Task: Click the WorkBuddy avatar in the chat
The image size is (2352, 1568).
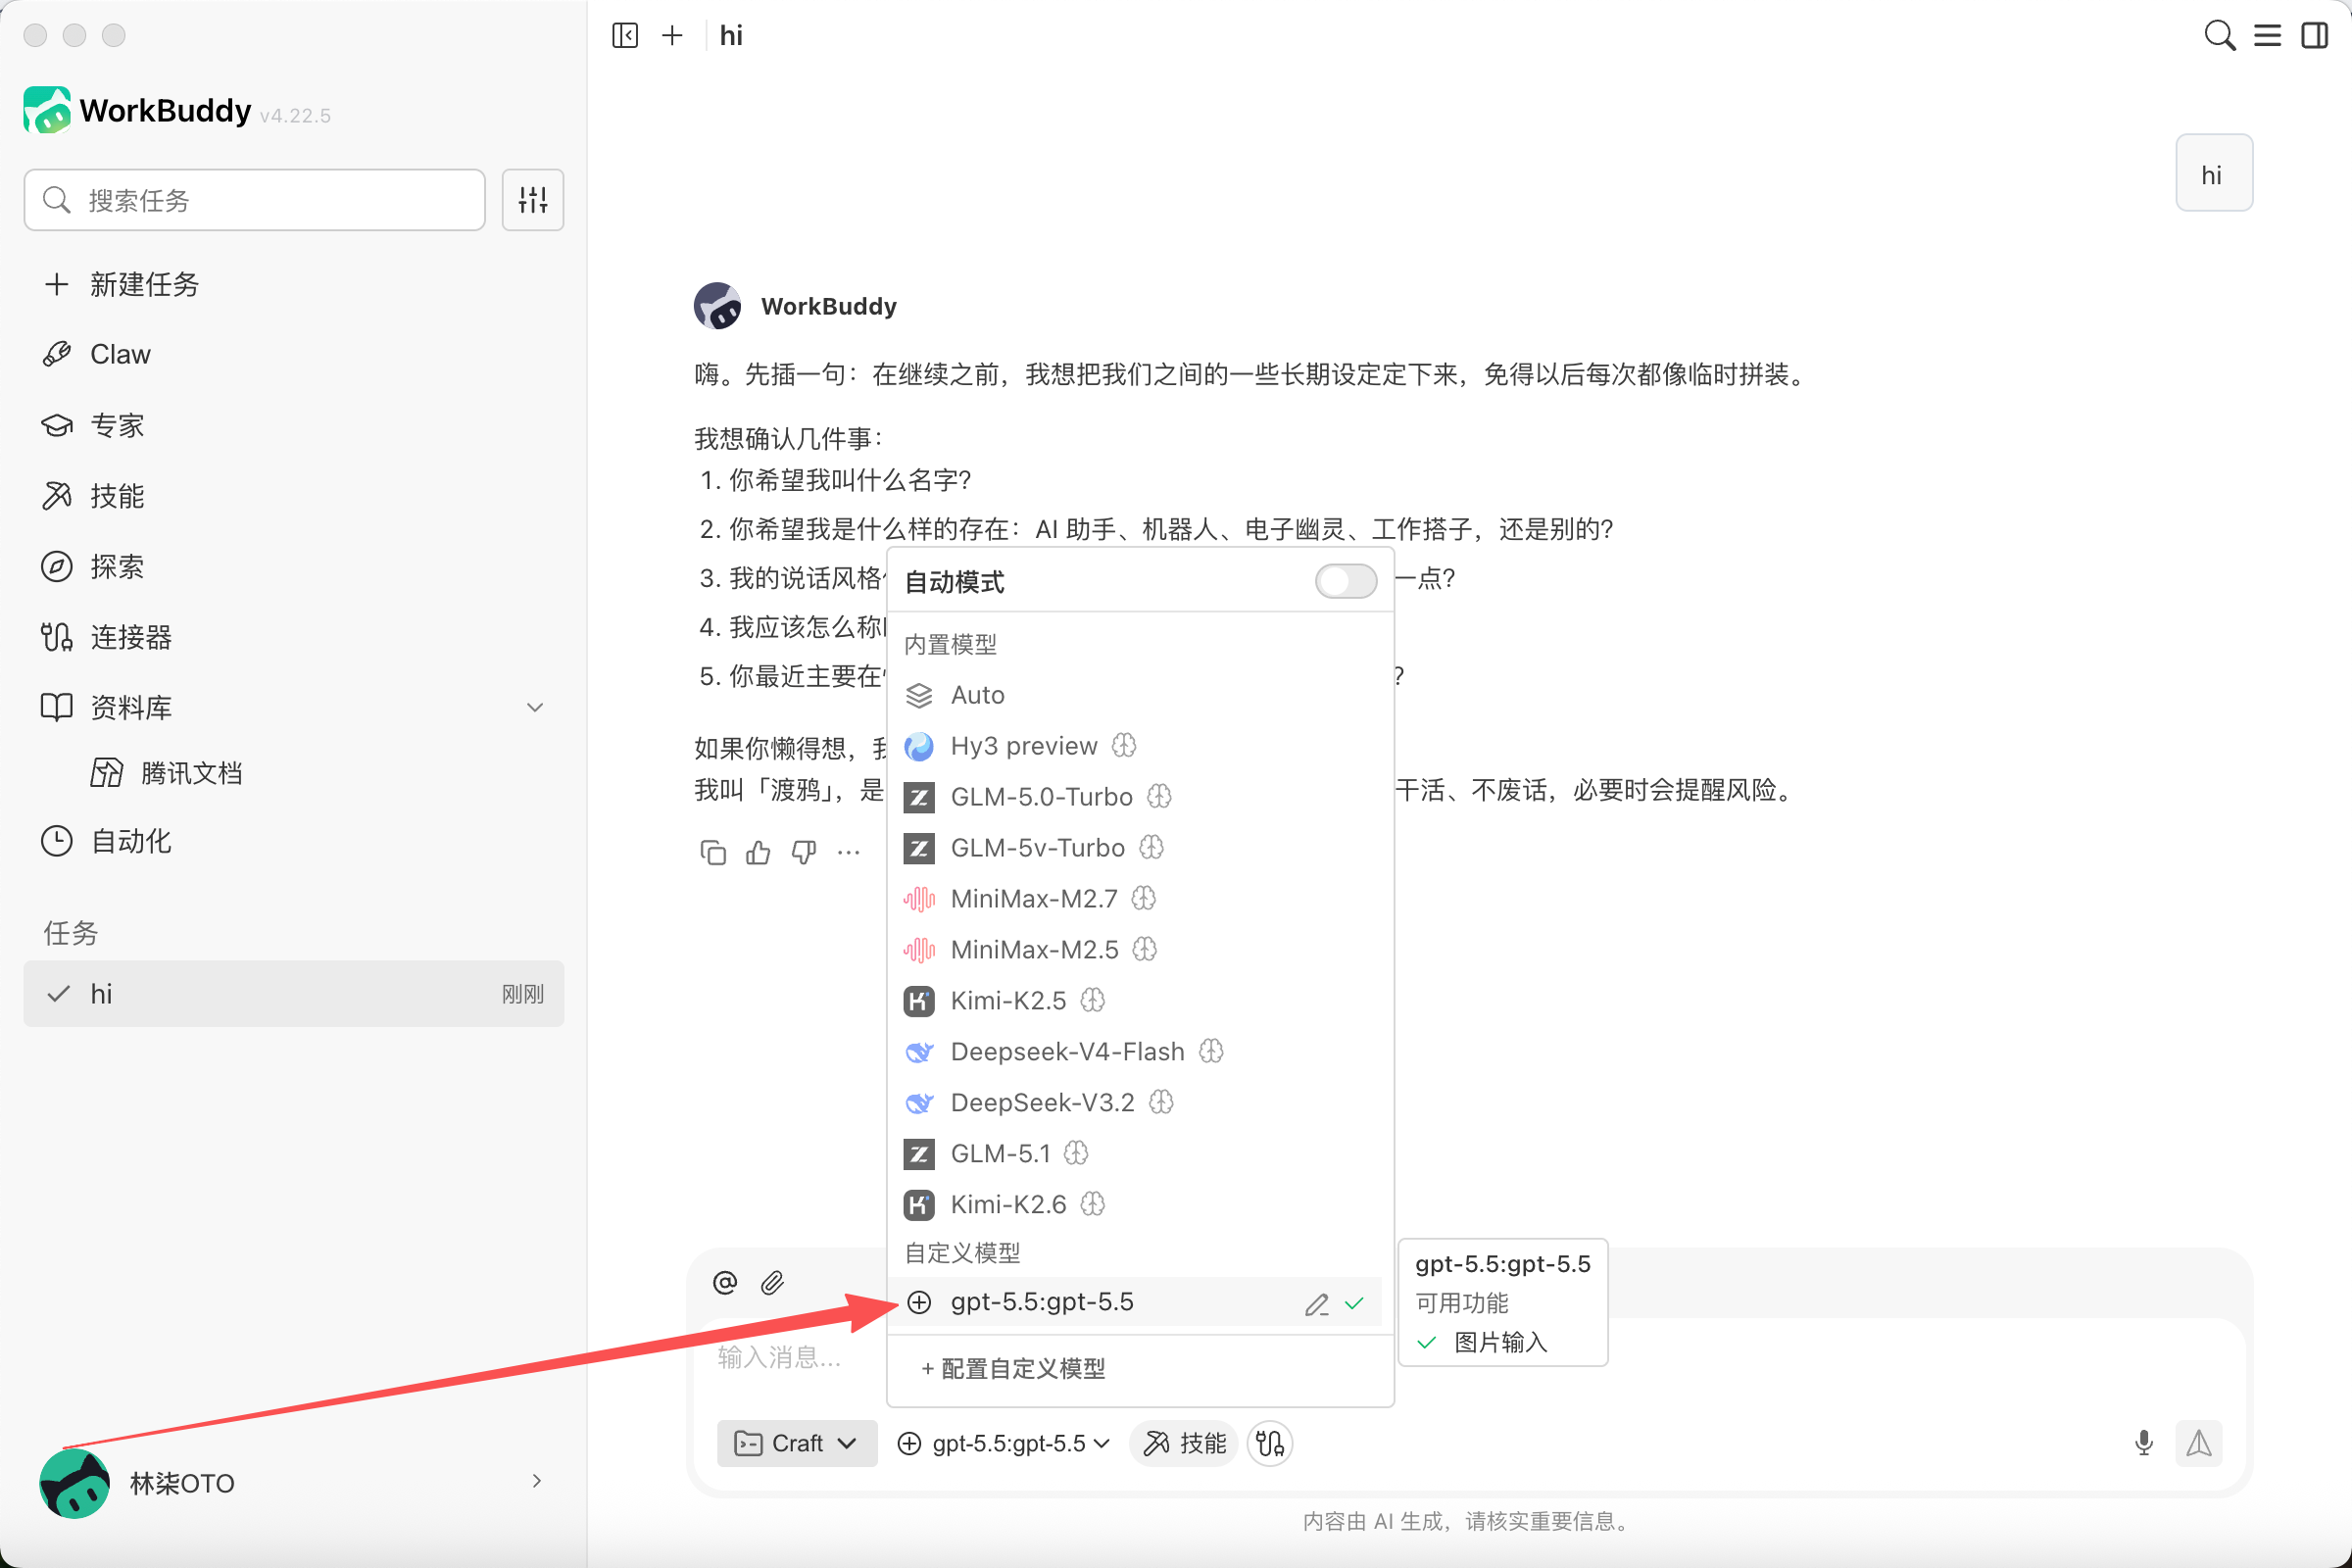Action: pyautogui.click(x=718, y=306)
